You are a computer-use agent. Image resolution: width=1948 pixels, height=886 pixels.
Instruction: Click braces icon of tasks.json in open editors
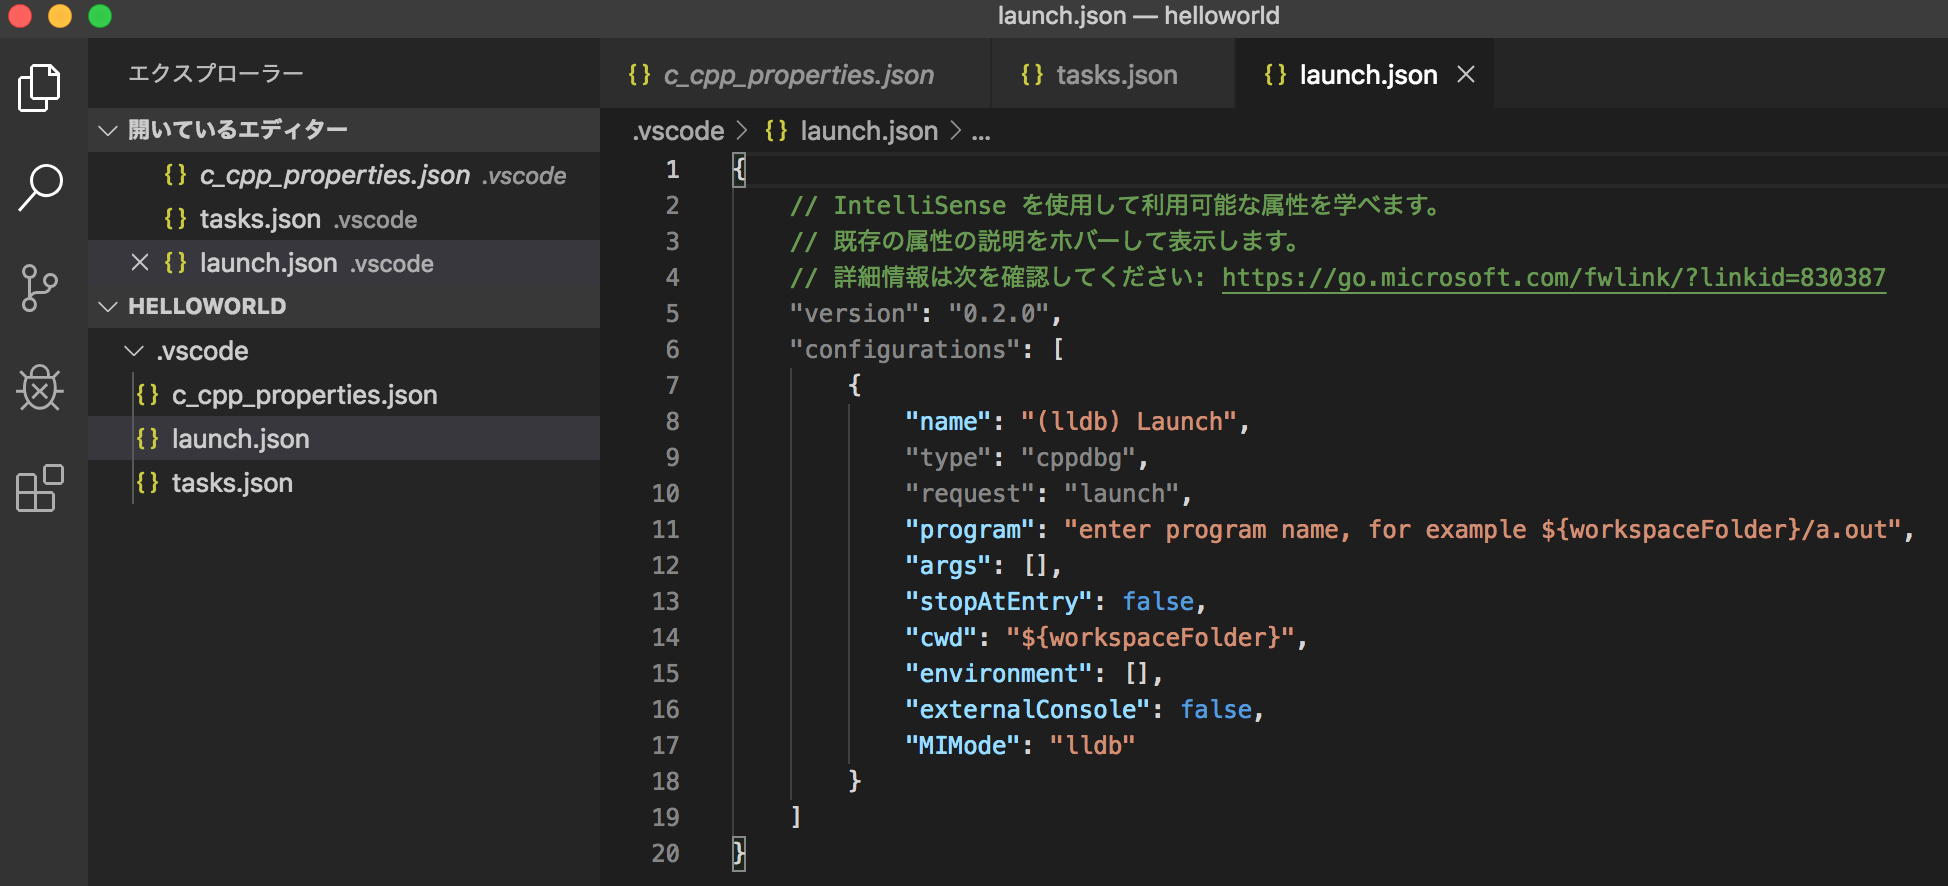[176, 219]
